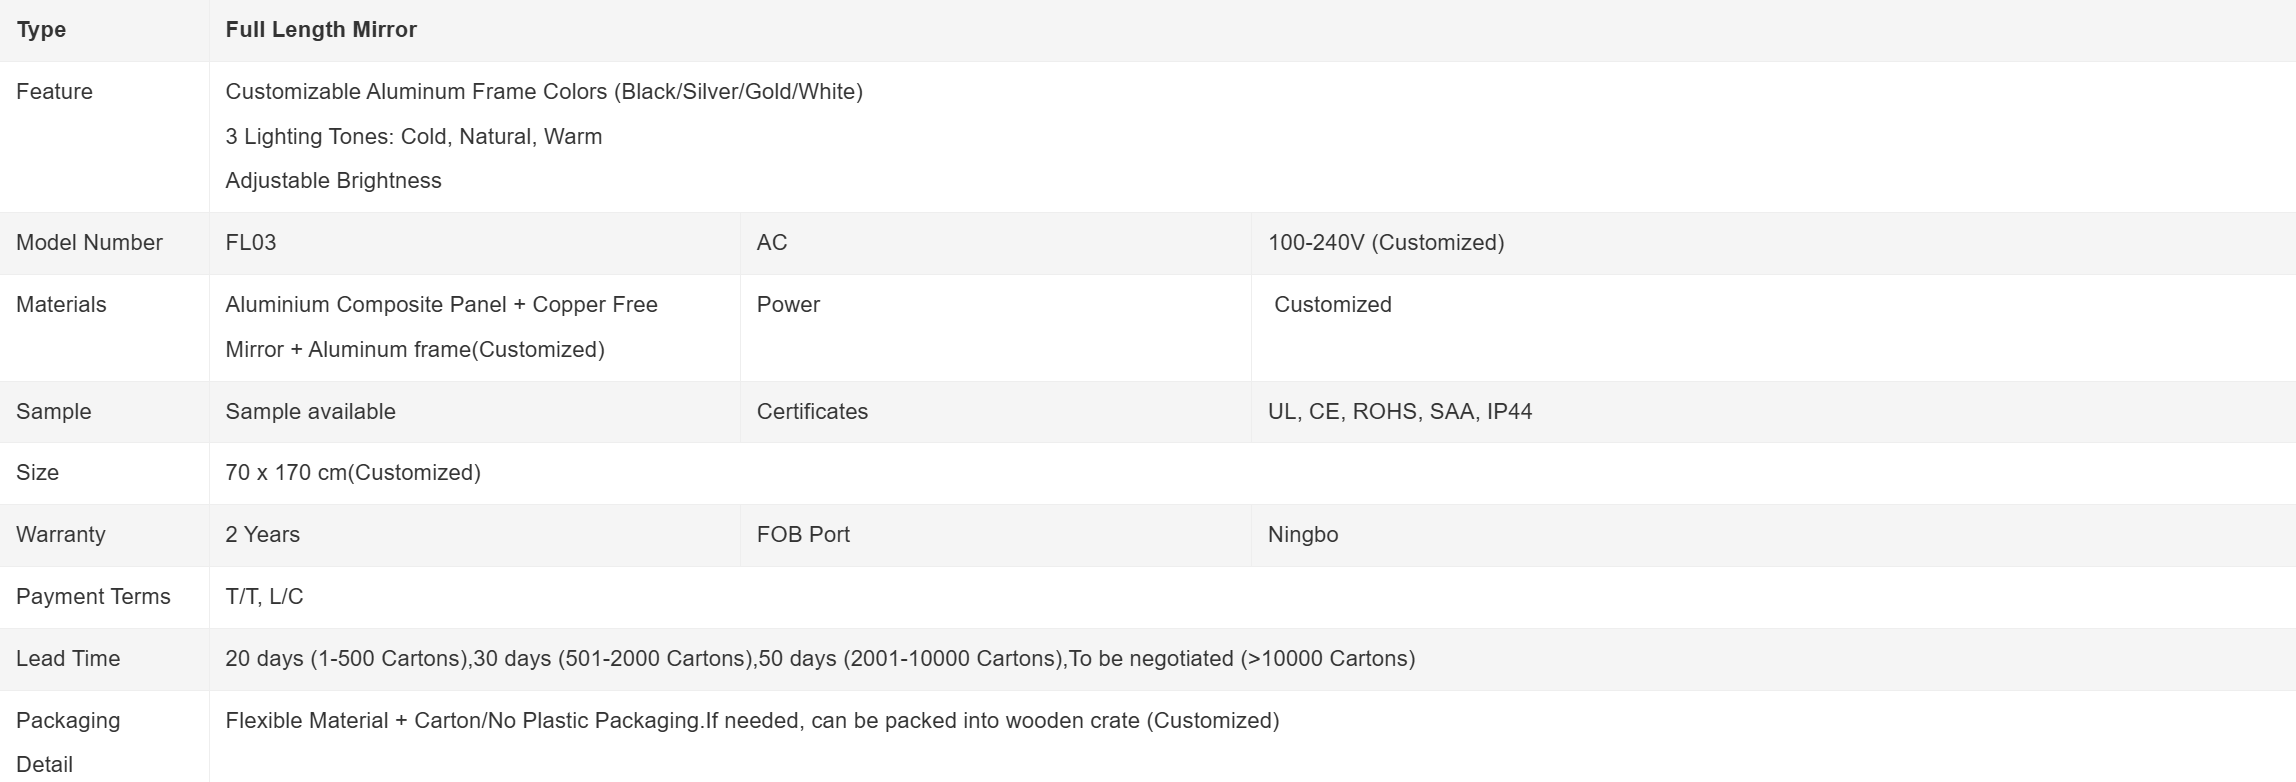
Task: Click the "Sample available" cell
Action: (310, 412)
